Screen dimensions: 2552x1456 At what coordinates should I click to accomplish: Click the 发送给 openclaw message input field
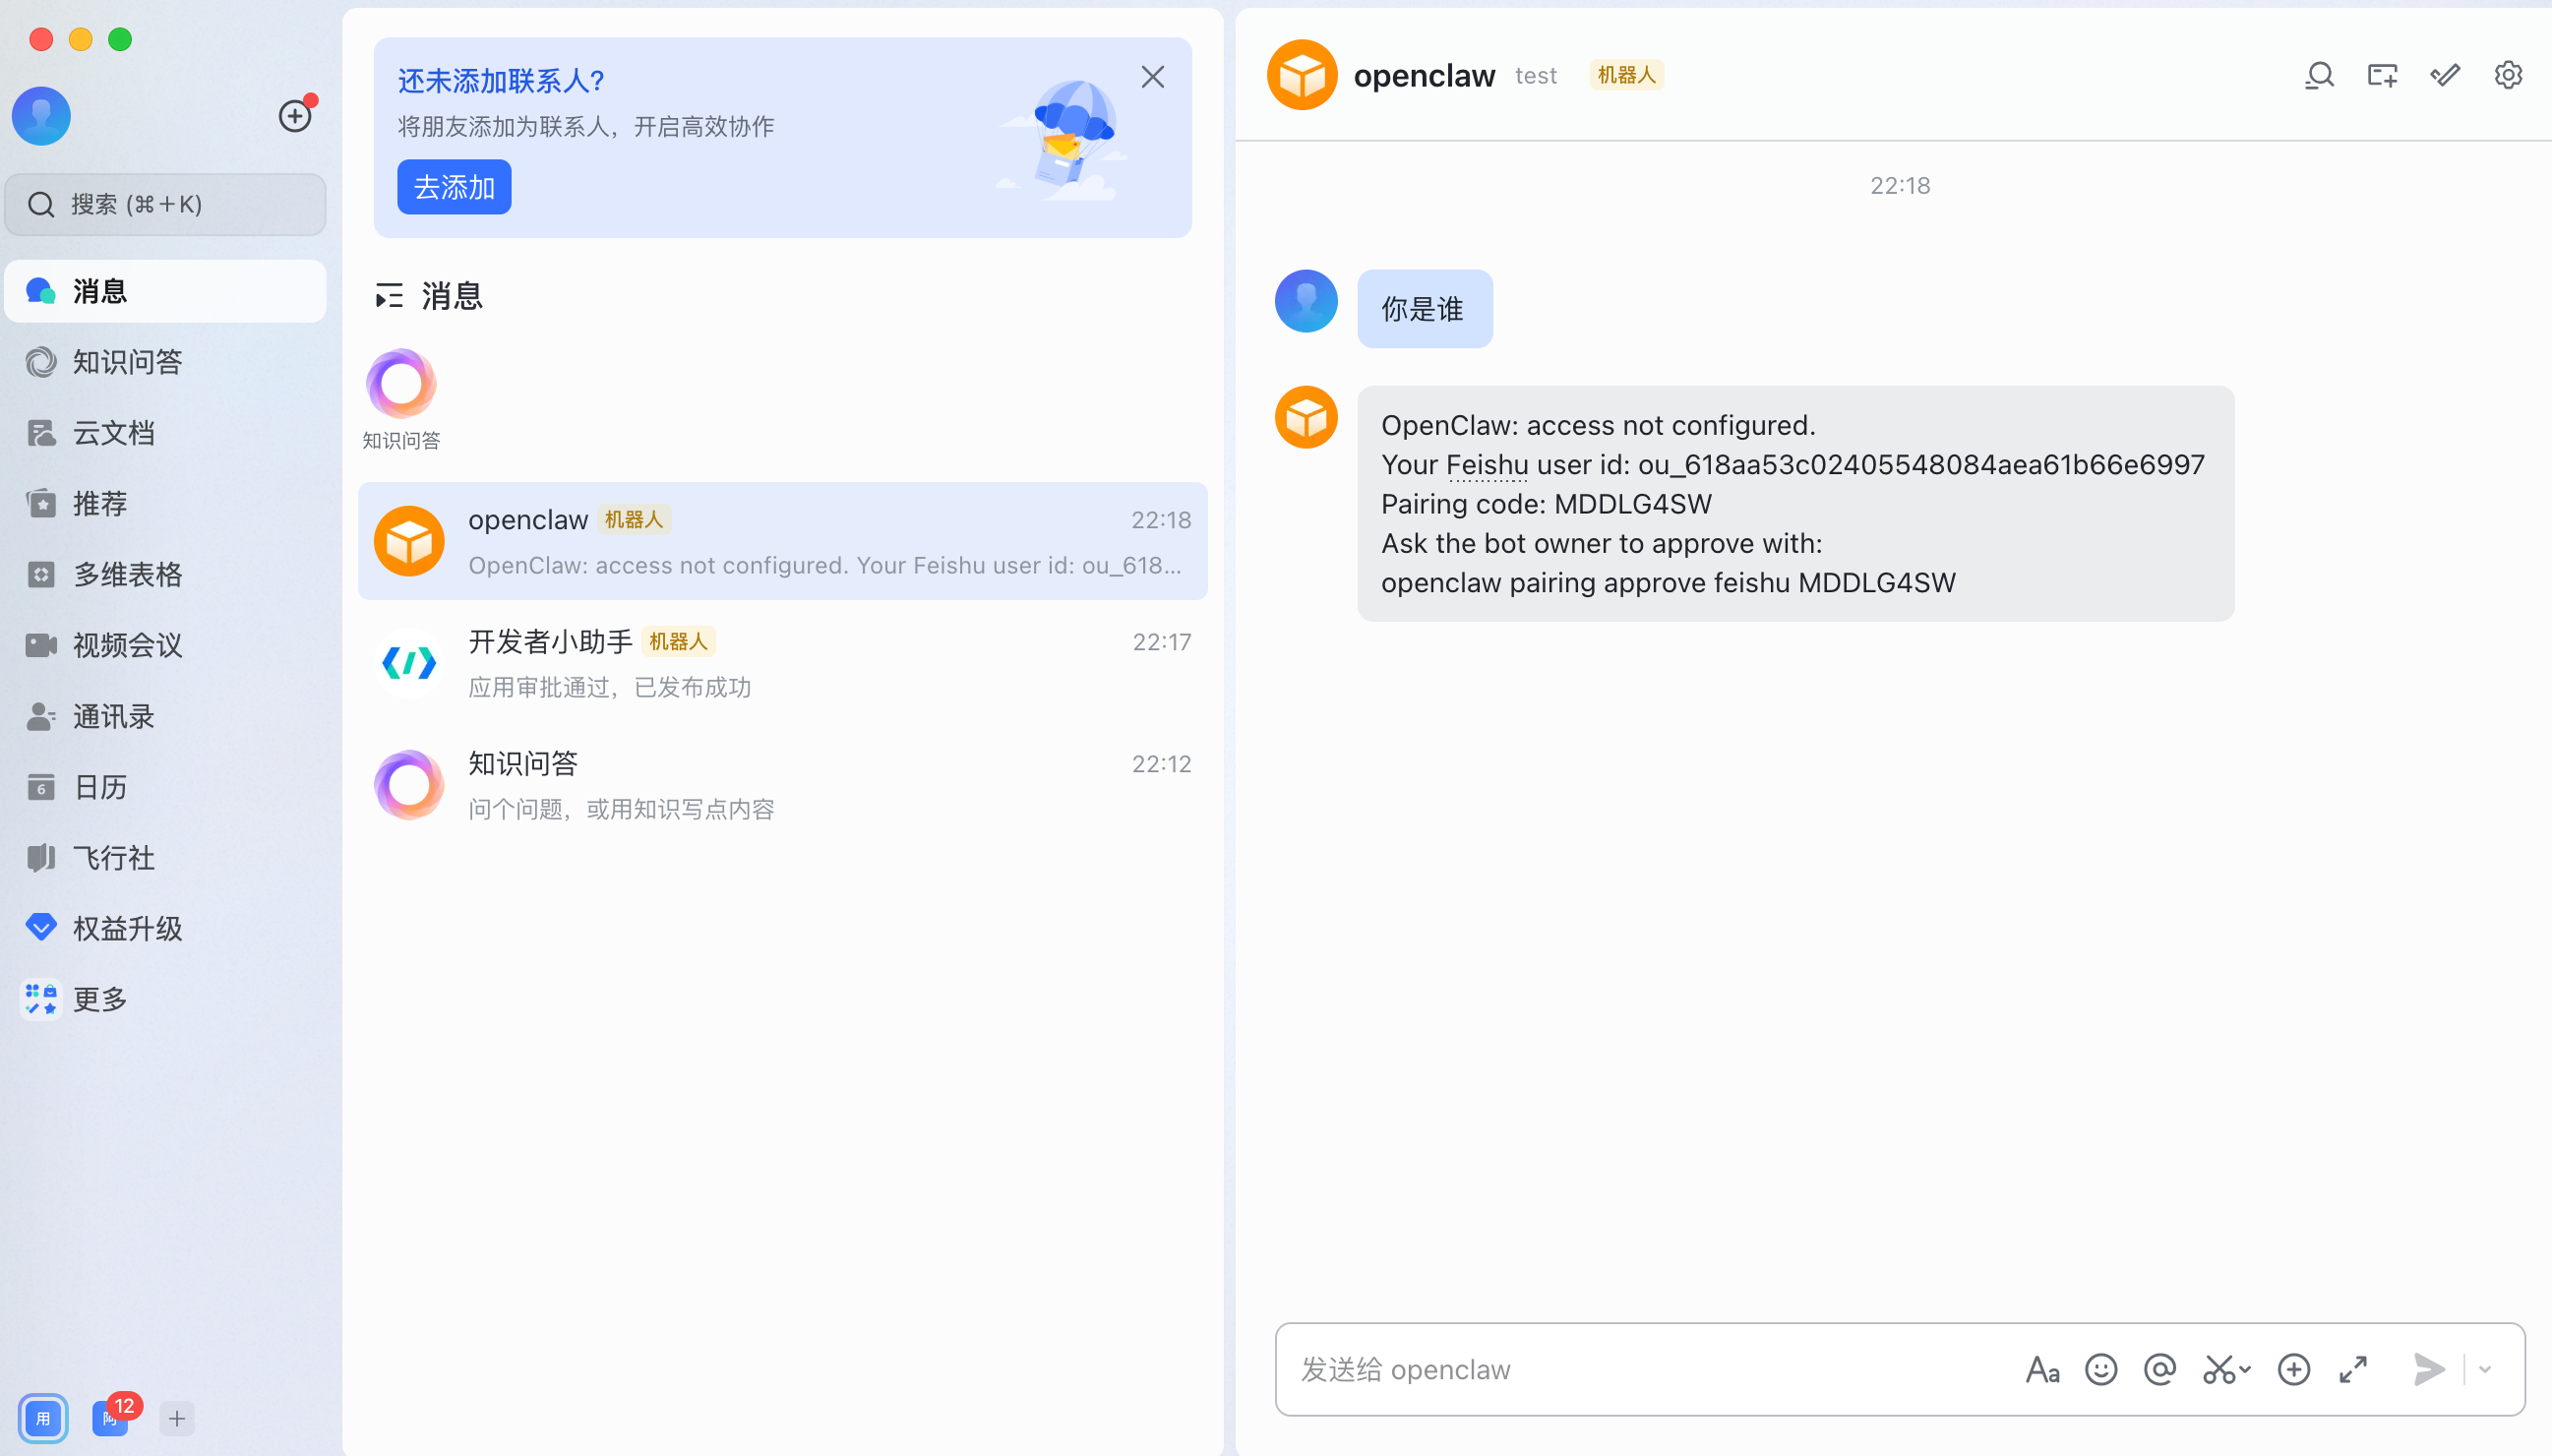1640,1369
